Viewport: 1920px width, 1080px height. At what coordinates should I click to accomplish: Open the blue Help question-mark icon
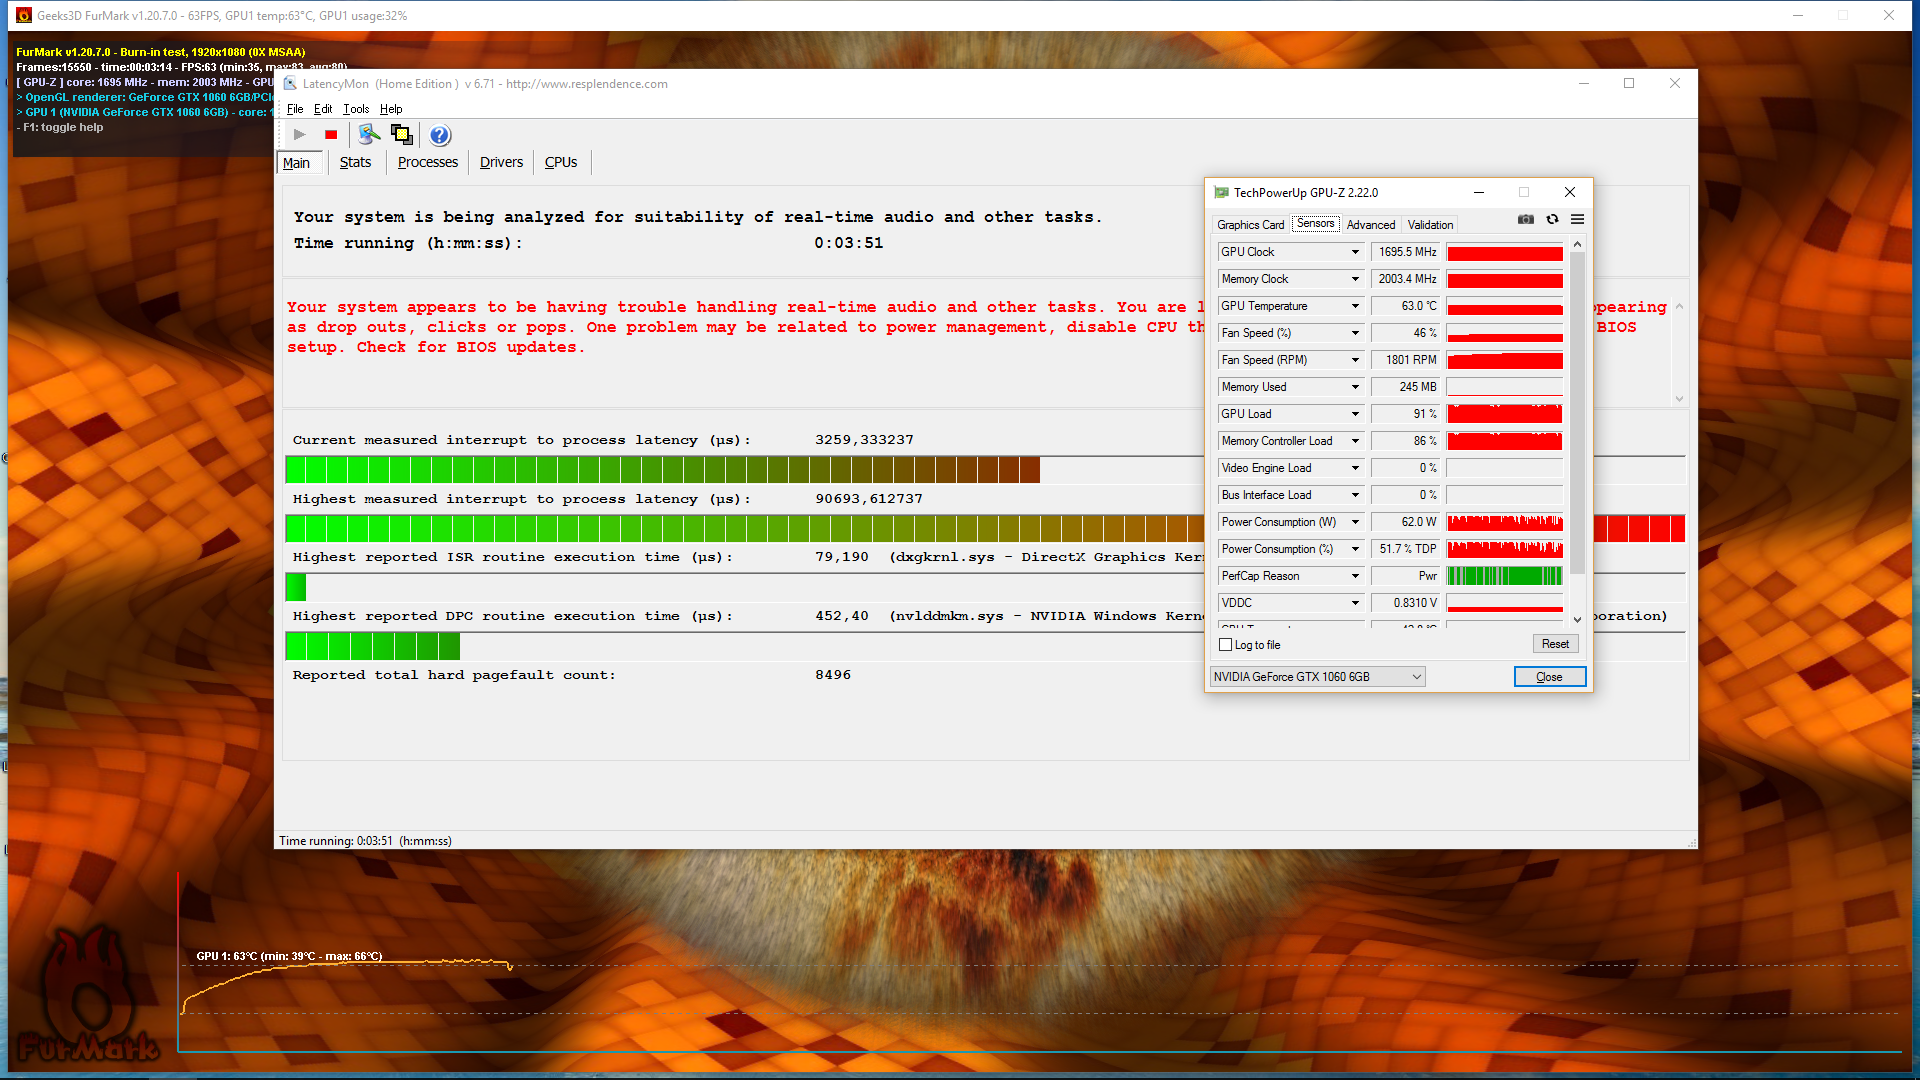(x=440, y=135)
